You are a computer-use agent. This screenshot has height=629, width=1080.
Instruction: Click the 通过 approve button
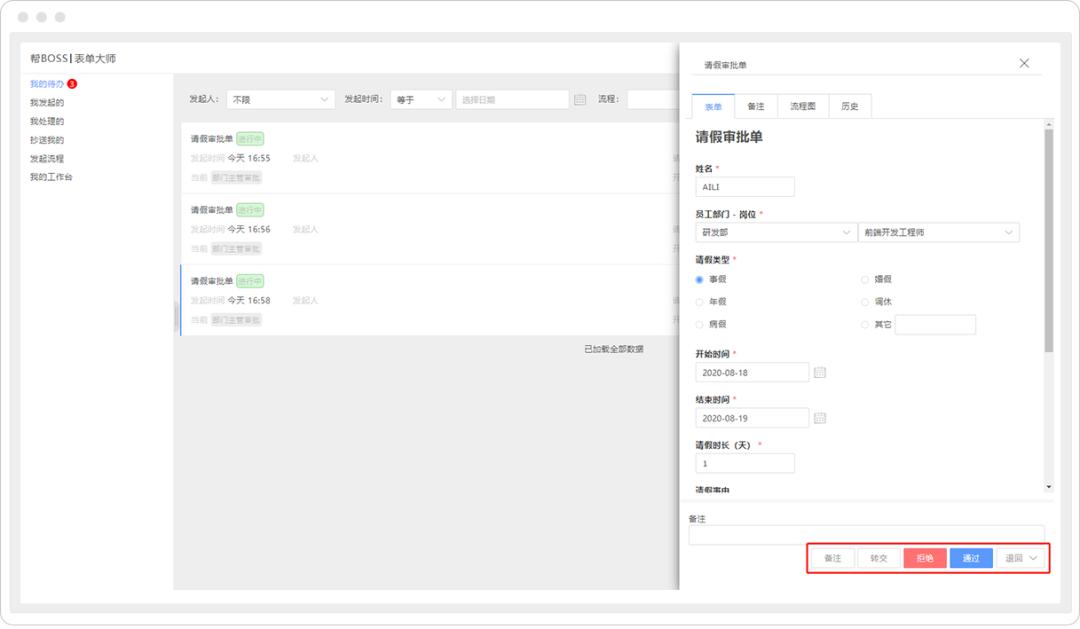pos(971,558)
